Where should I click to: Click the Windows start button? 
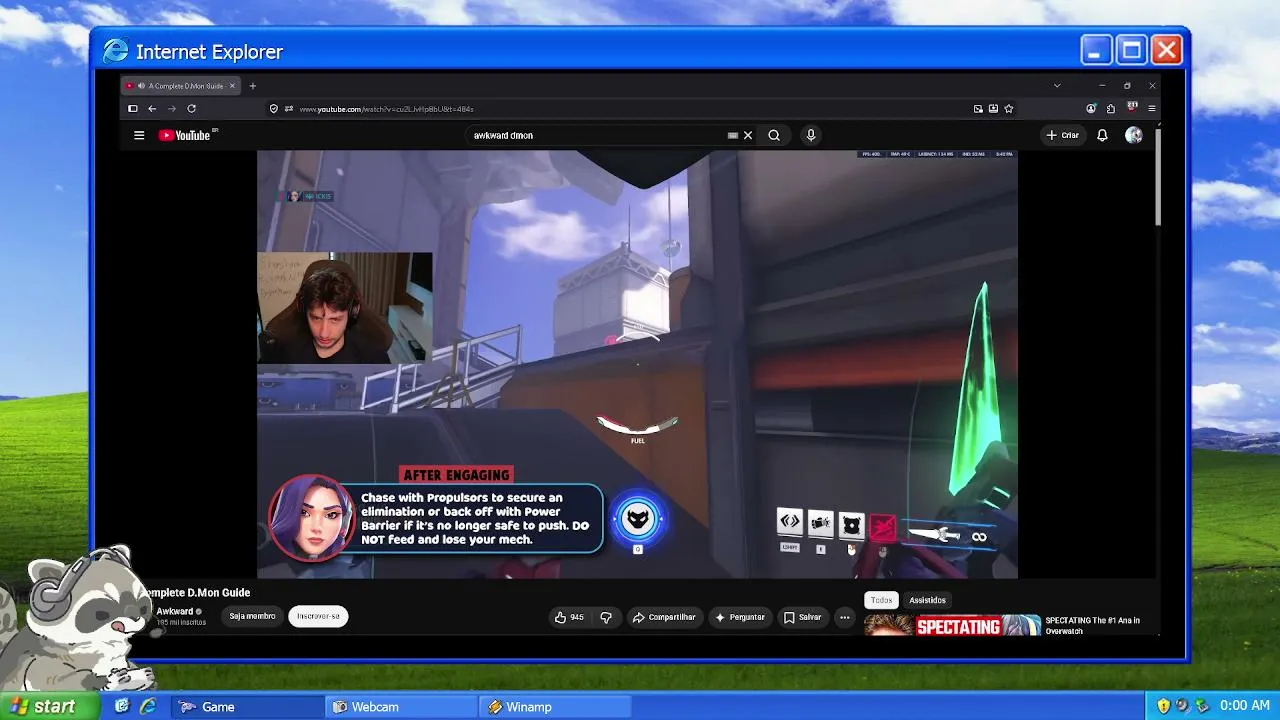click(x=50, y=706)
